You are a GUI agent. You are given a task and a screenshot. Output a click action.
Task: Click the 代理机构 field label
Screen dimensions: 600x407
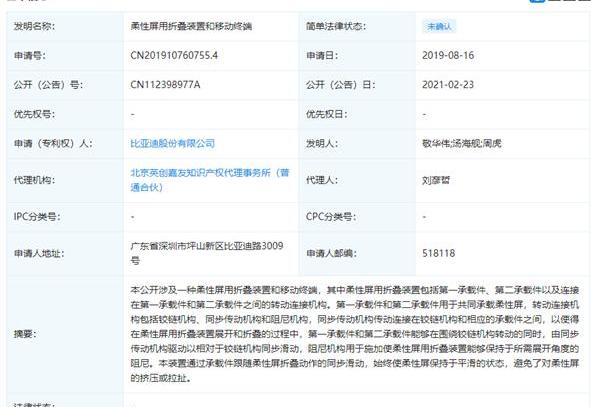[x=34, y=180]
